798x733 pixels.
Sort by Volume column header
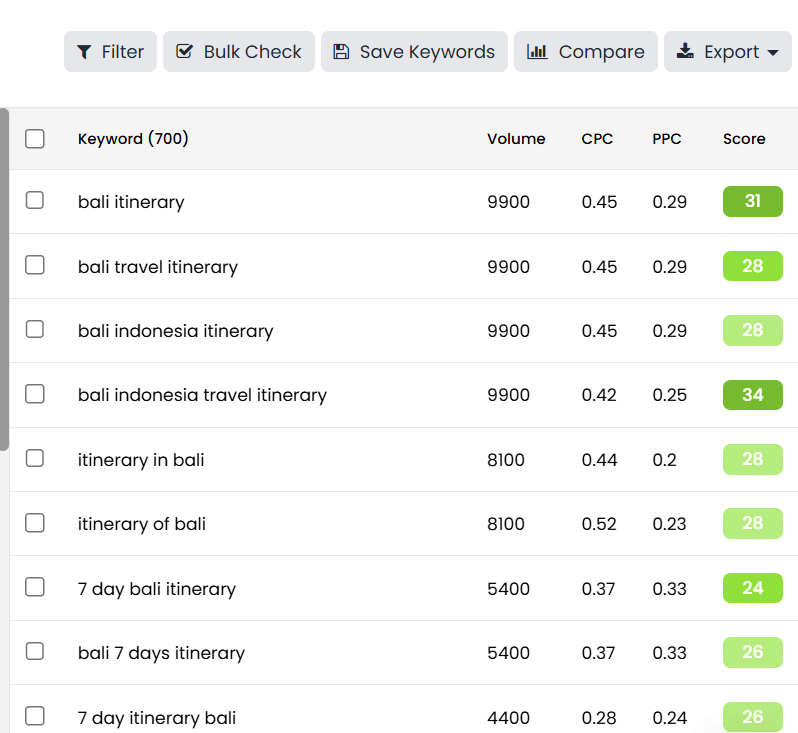coord(516,138)
